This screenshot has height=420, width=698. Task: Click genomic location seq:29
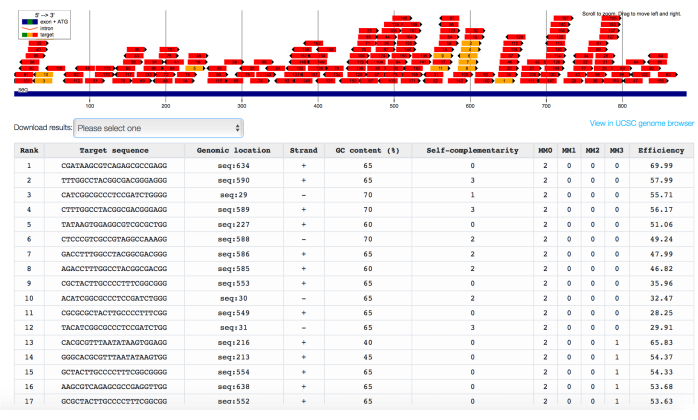pyautogui.click(x=233, y=195)
